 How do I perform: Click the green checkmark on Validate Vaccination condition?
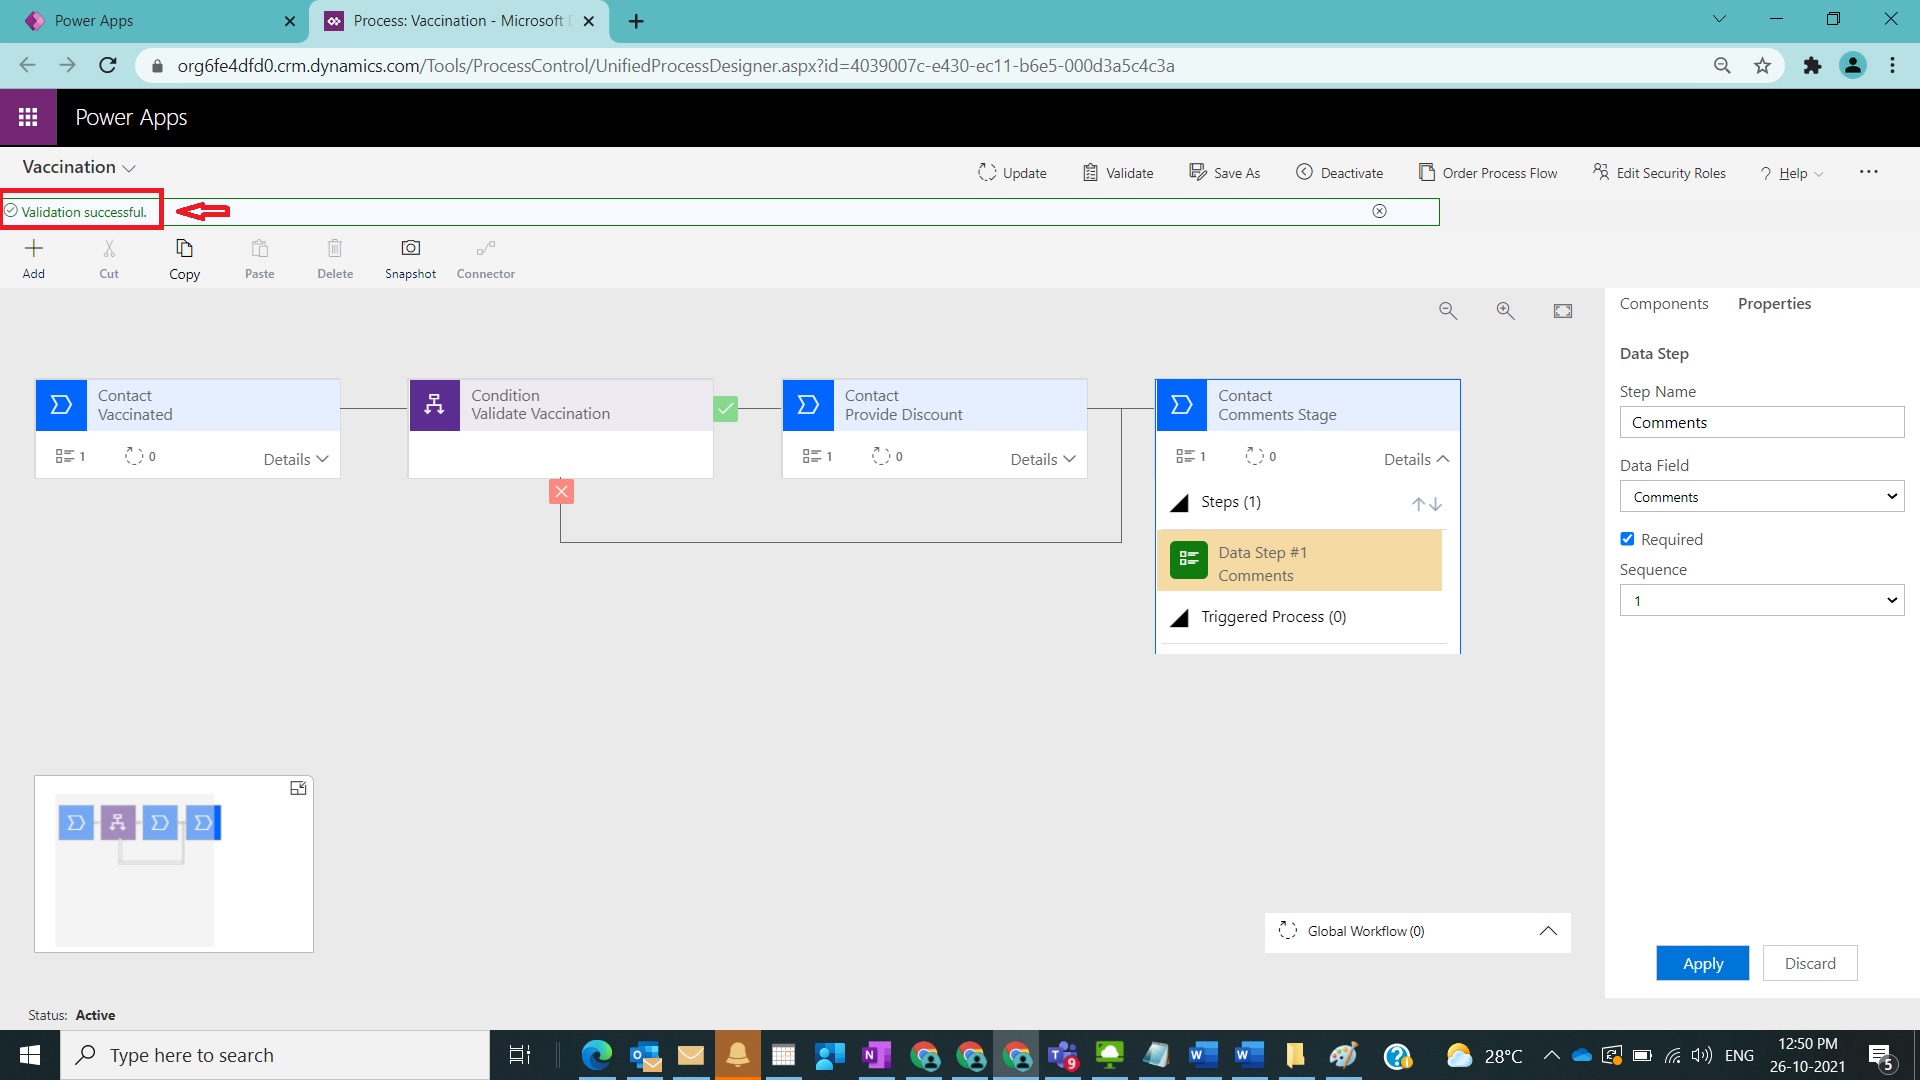point(725,409)
